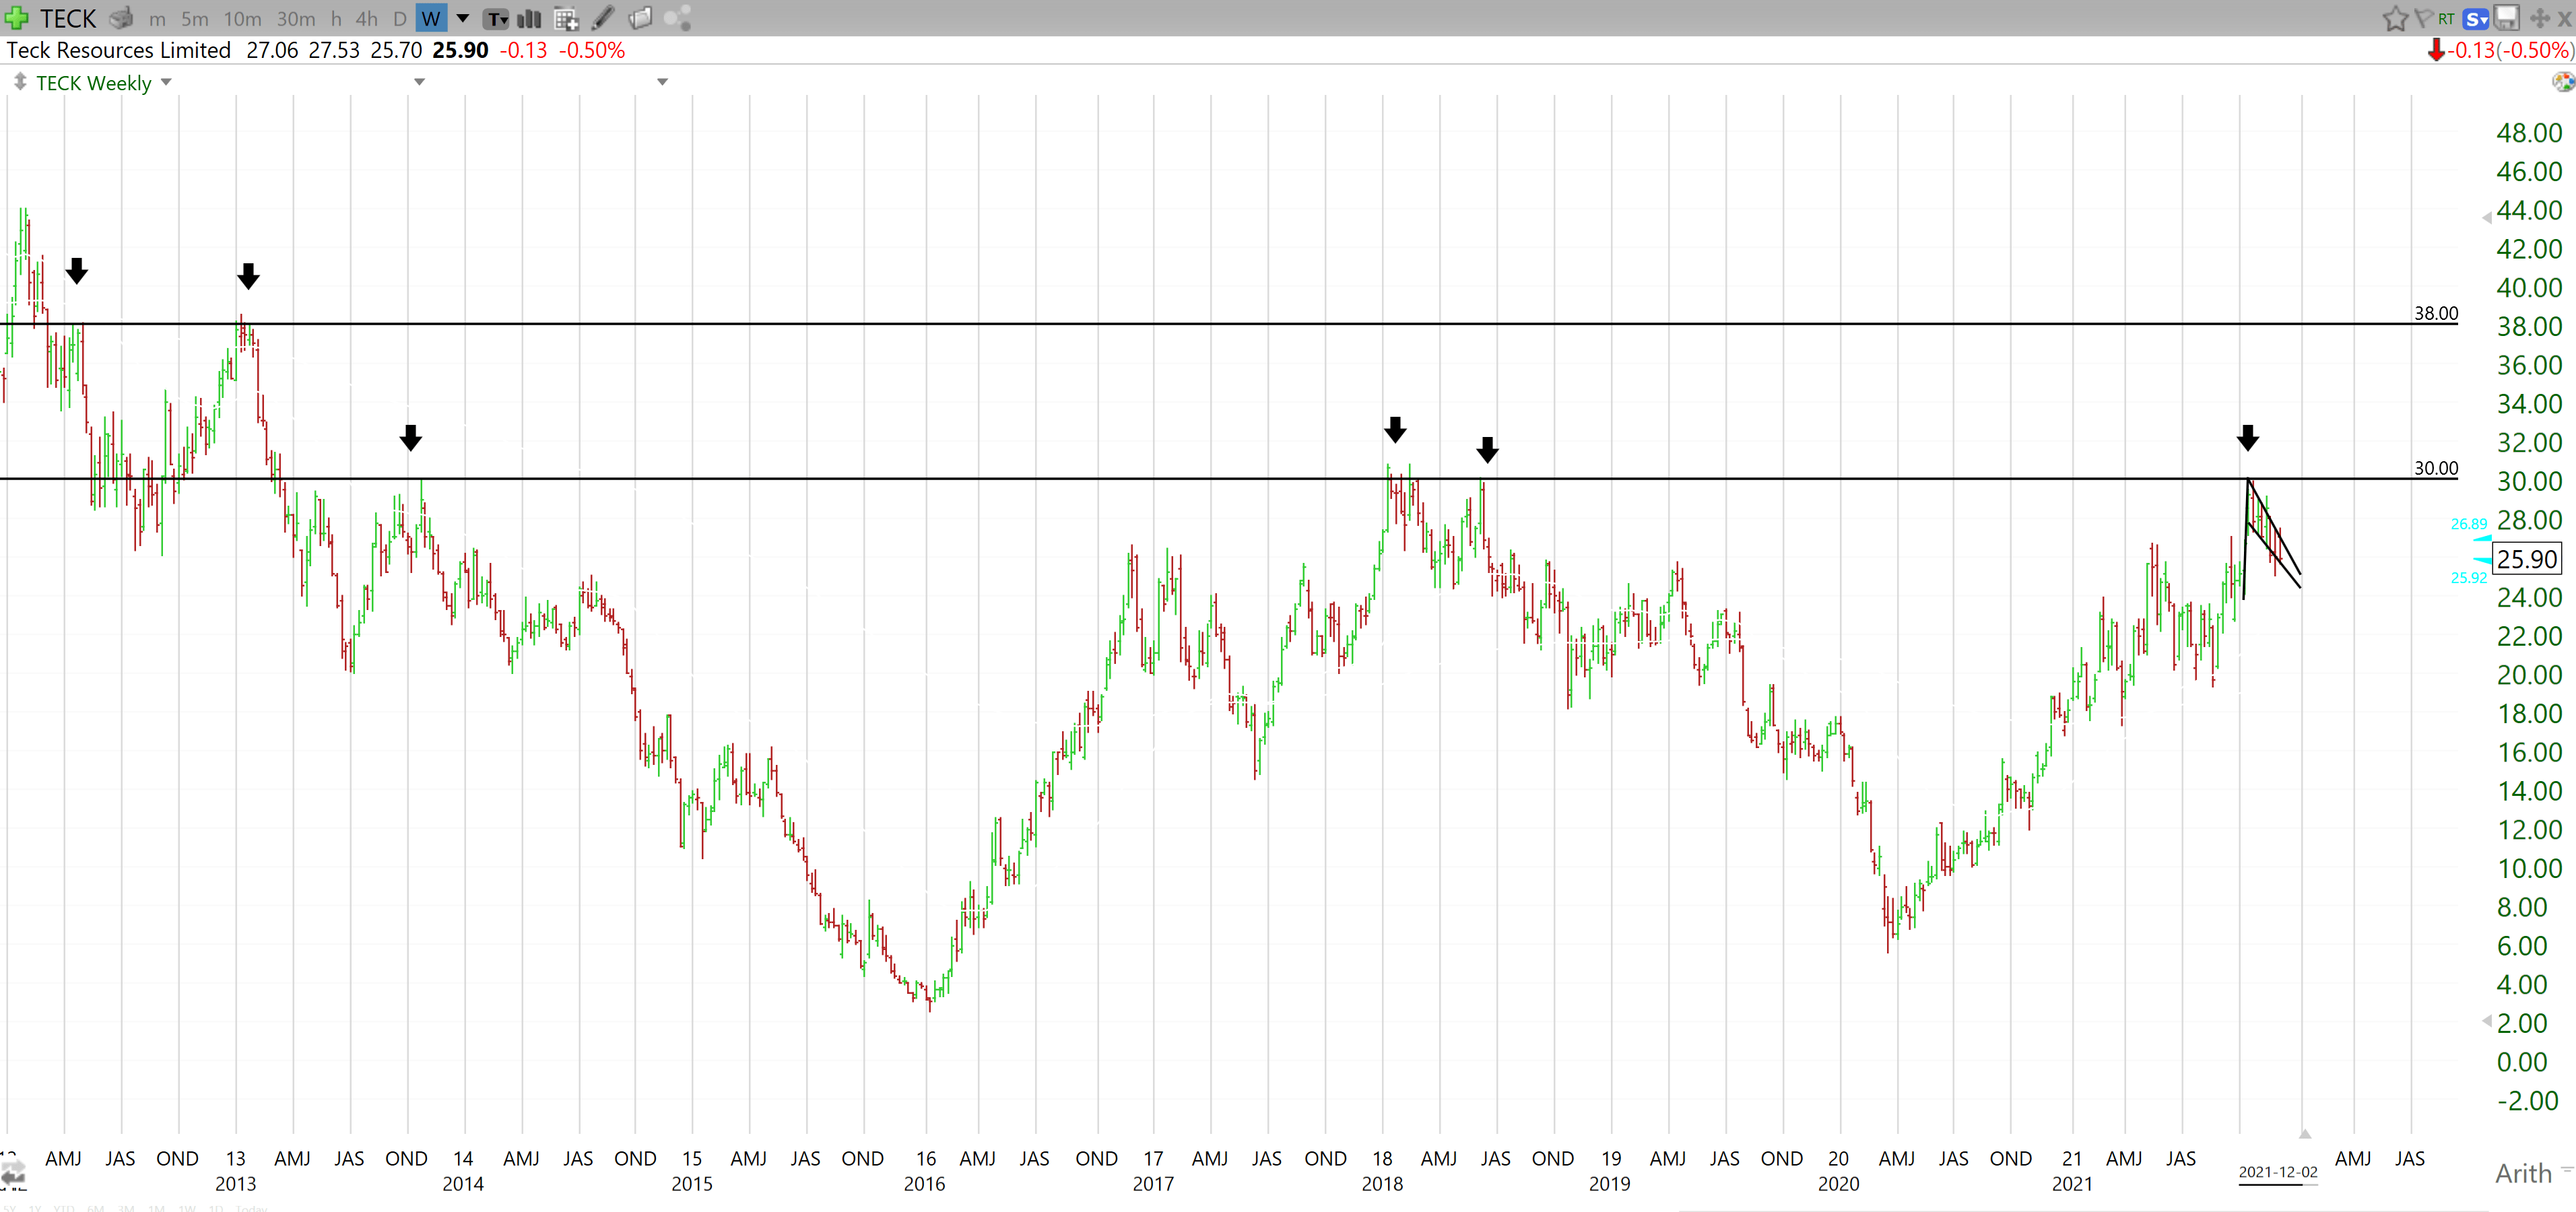
Task: Open the chart template 'T' dropdown
Action: pyautogui.click(x=496, y=18)
